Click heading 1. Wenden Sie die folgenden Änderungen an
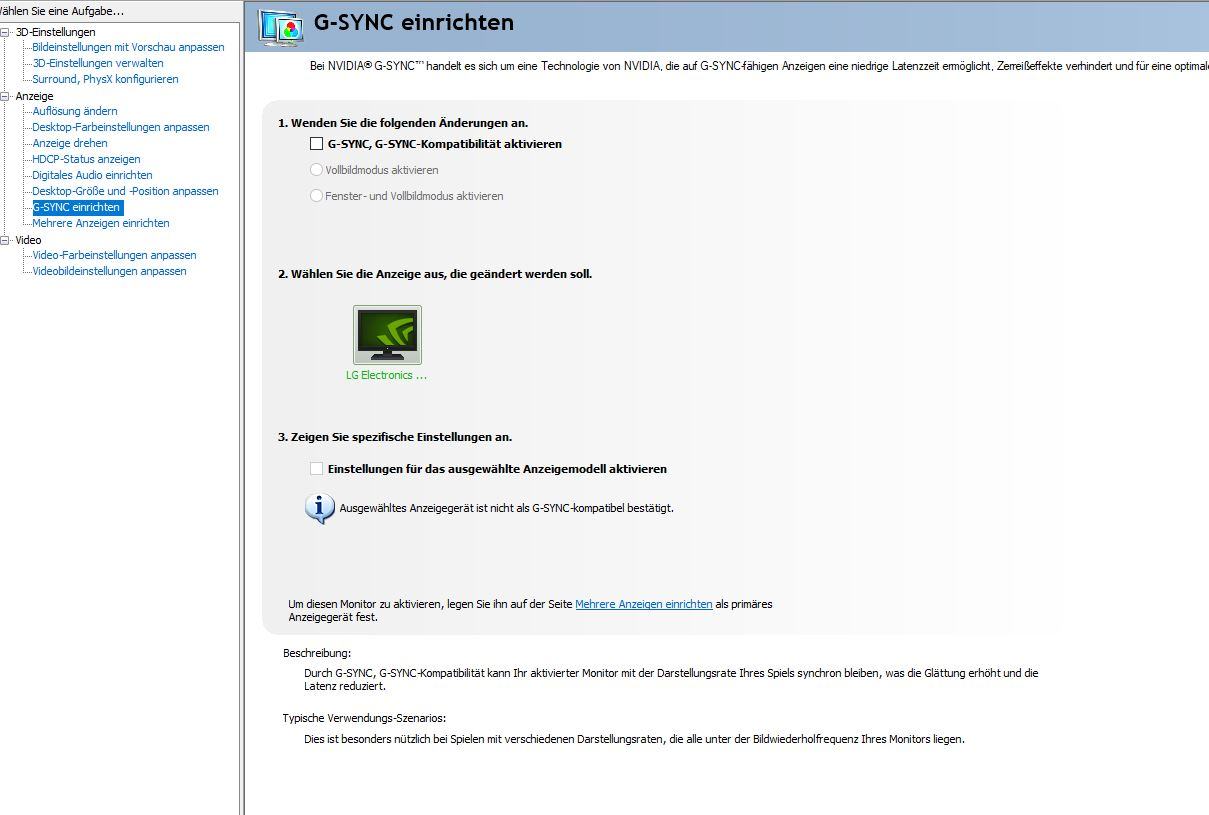This screenshot has height=815, width=1209. (x=403, y=123)
